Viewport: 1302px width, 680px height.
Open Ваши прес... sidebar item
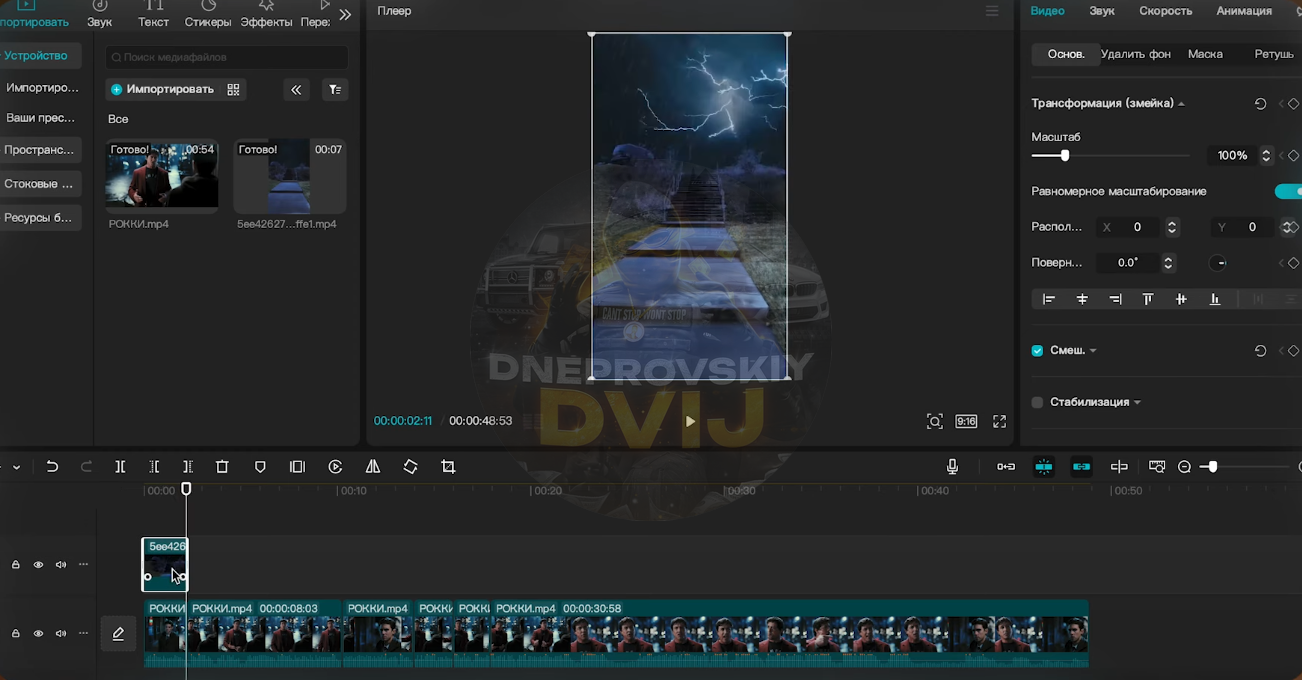pos(41,118)
